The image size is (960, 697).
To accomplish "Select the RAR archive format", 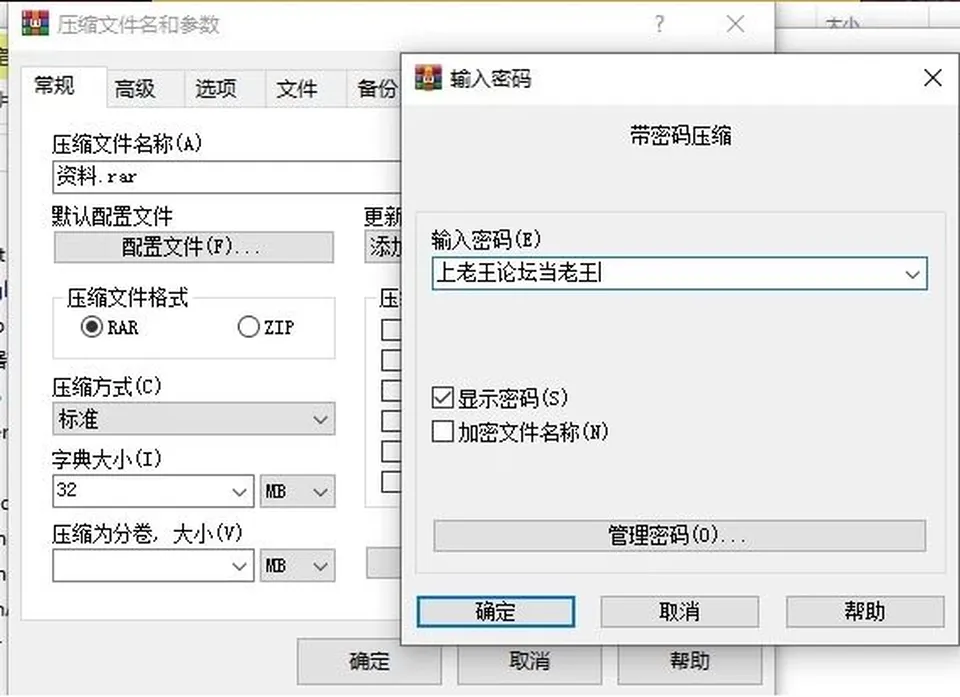I will (92, 326).
